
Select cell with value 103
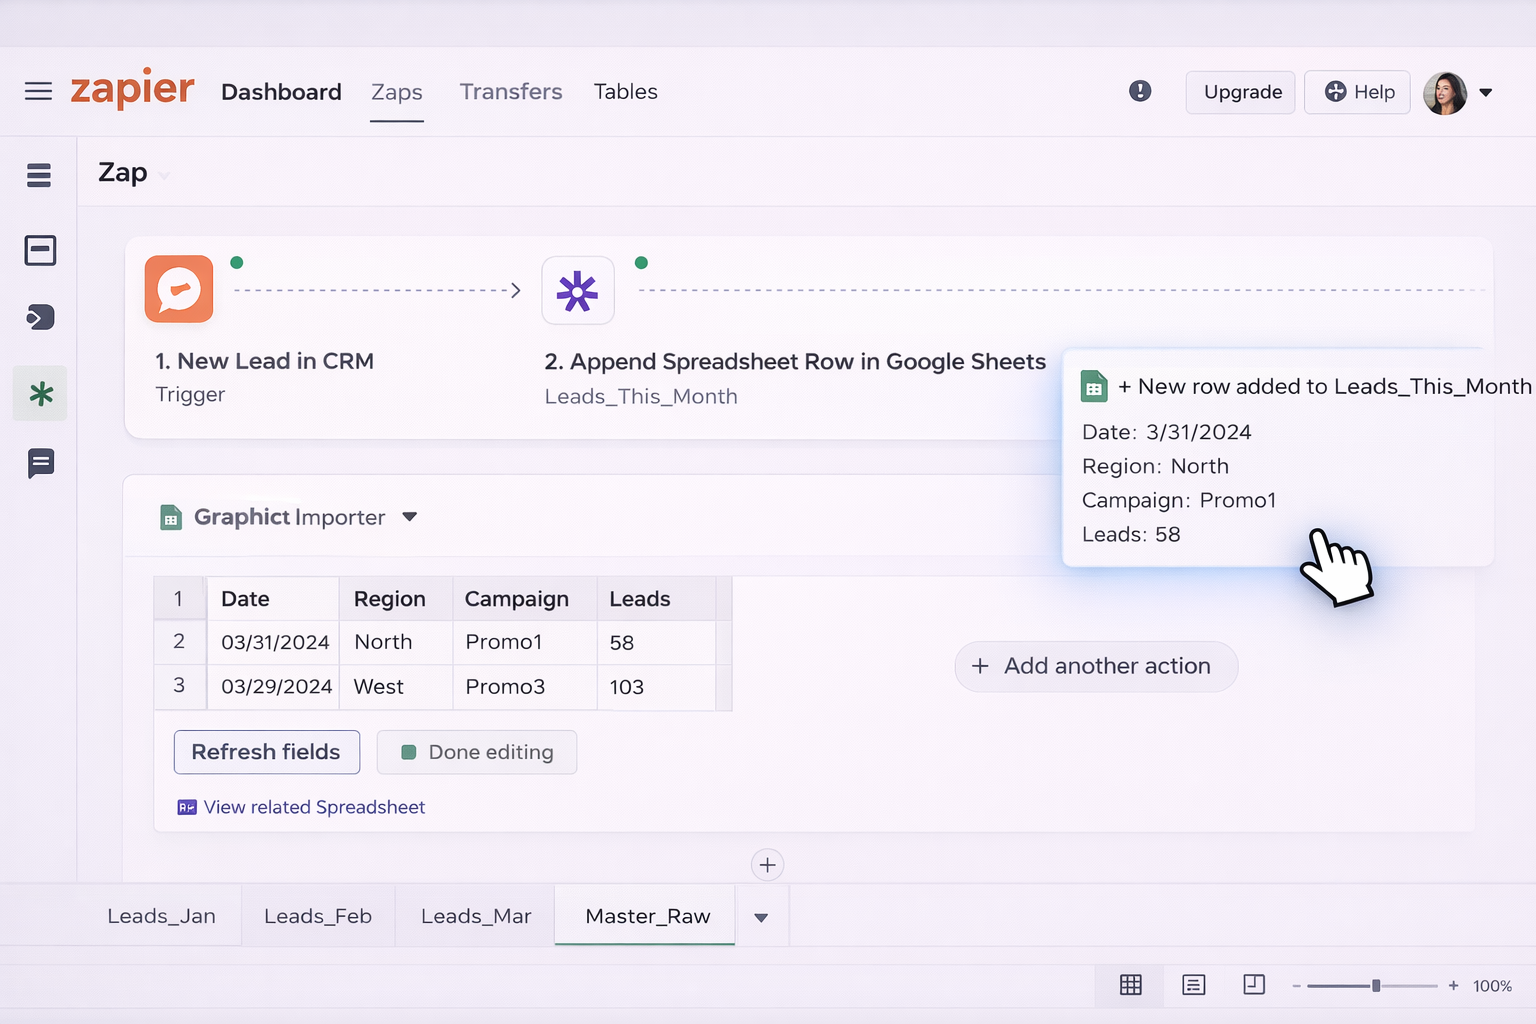(x=656, y=687)
